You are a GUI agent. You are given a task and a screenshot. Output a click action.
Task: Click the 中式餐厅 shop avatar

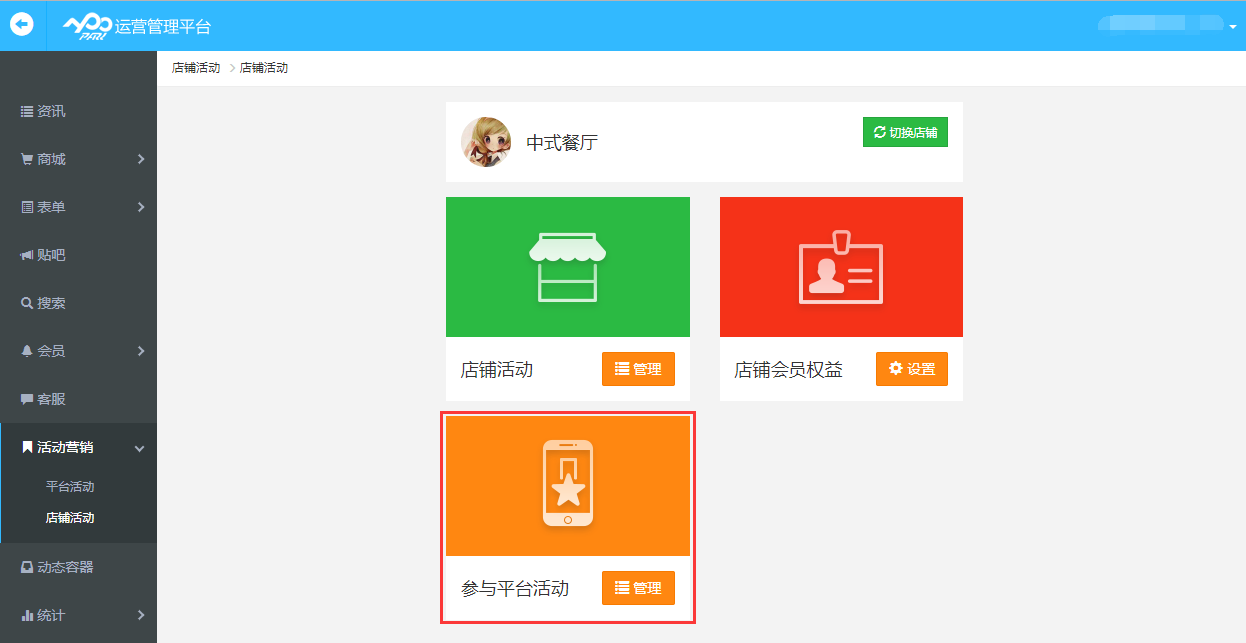[x=486, y=142]
